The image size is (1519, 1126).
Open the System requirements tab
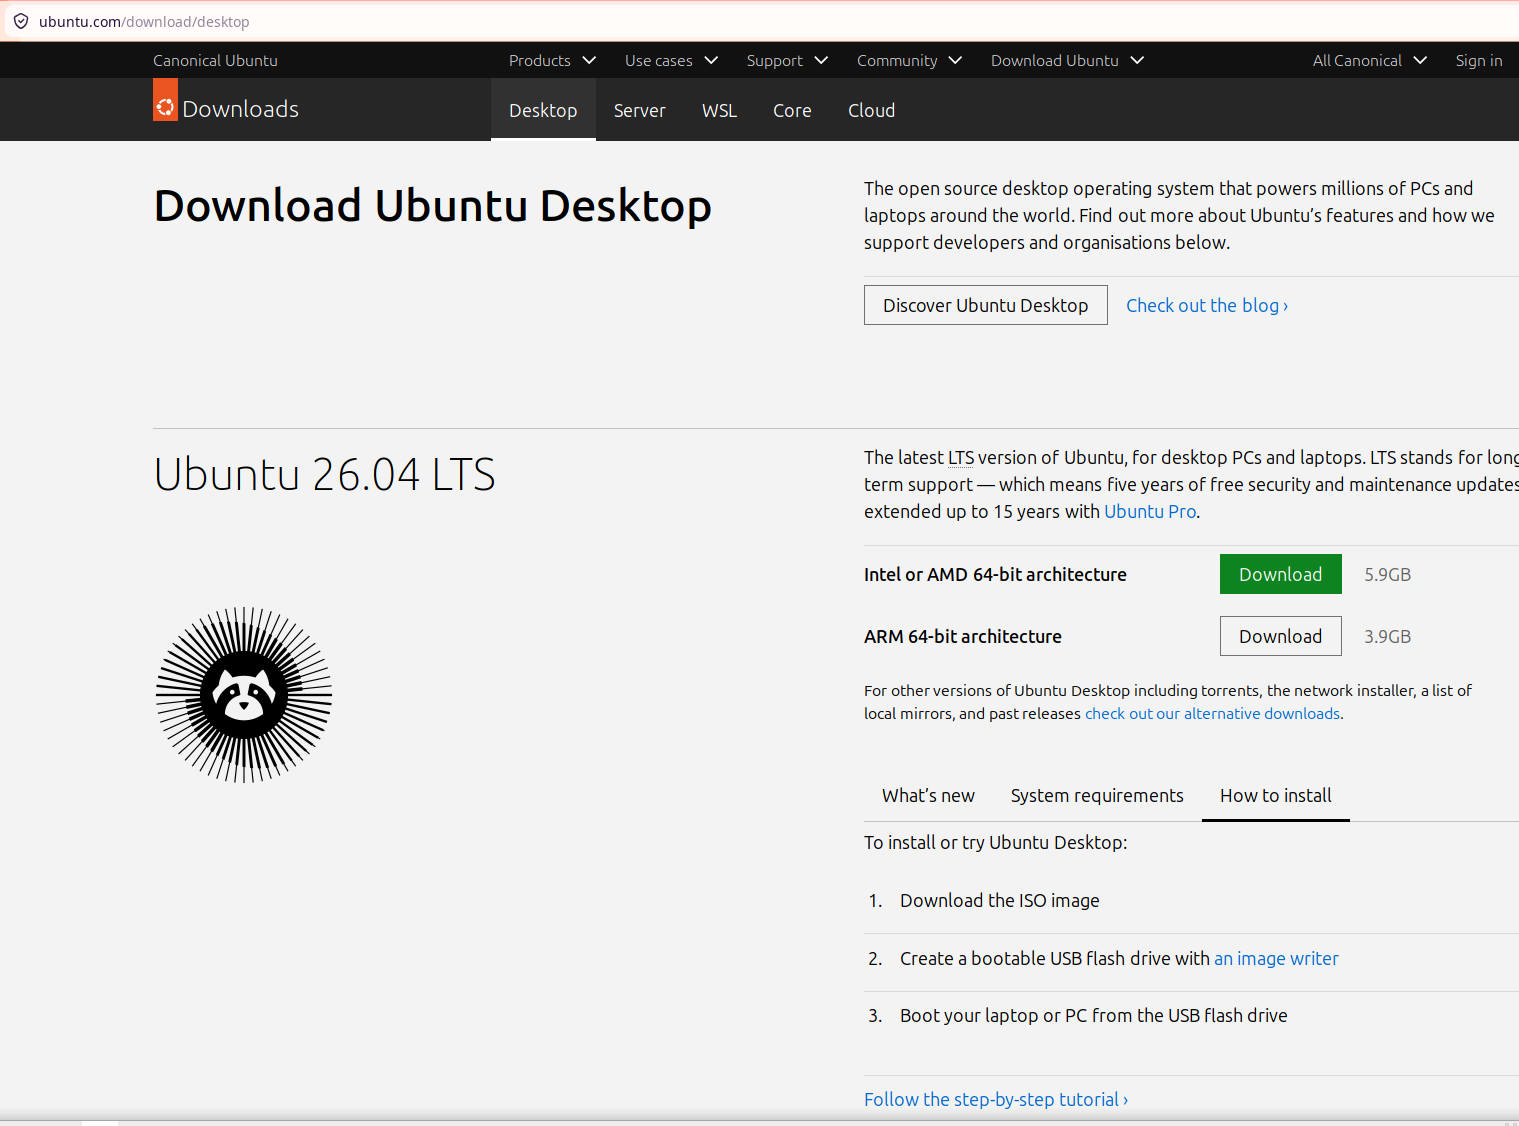point(1097,795)
